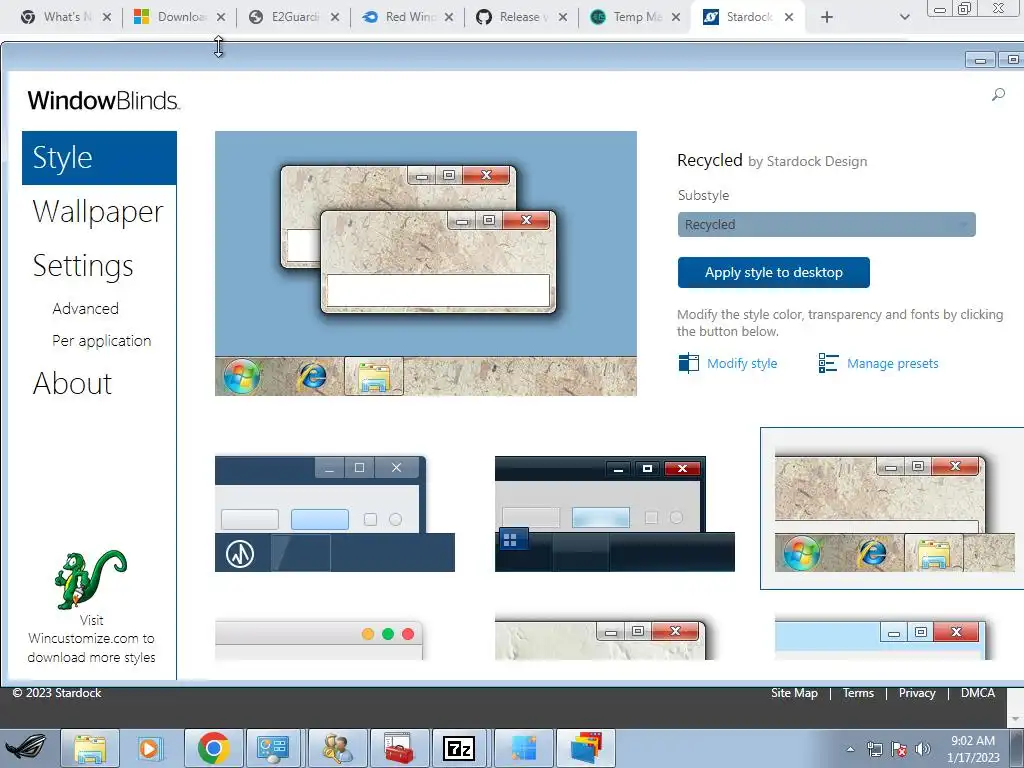Open the WindowBlinds taskbar icon
Viewport: 1024px width, 768px height.
pos(586,748)
